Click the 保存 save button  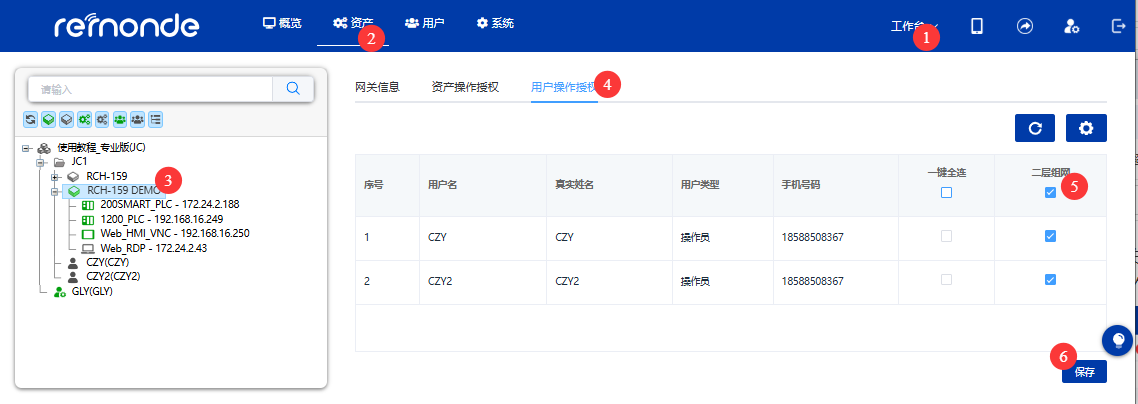[1084, 372]
